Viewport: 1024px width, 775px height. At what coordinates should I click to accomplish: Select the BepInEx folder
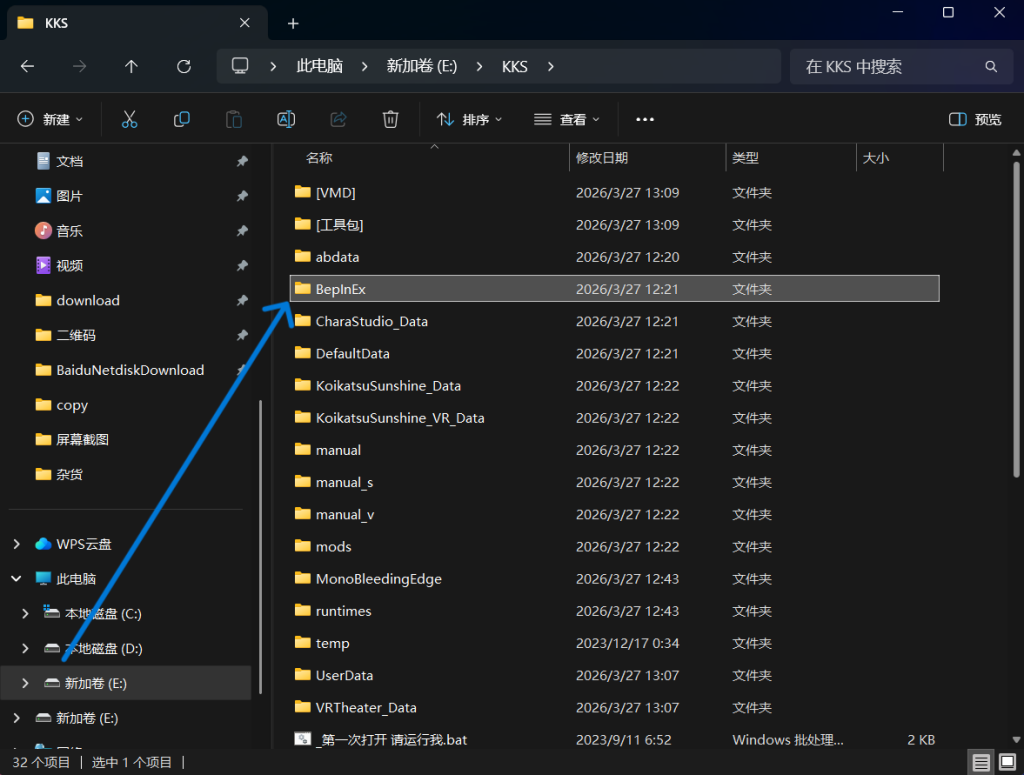pos(615,289)
